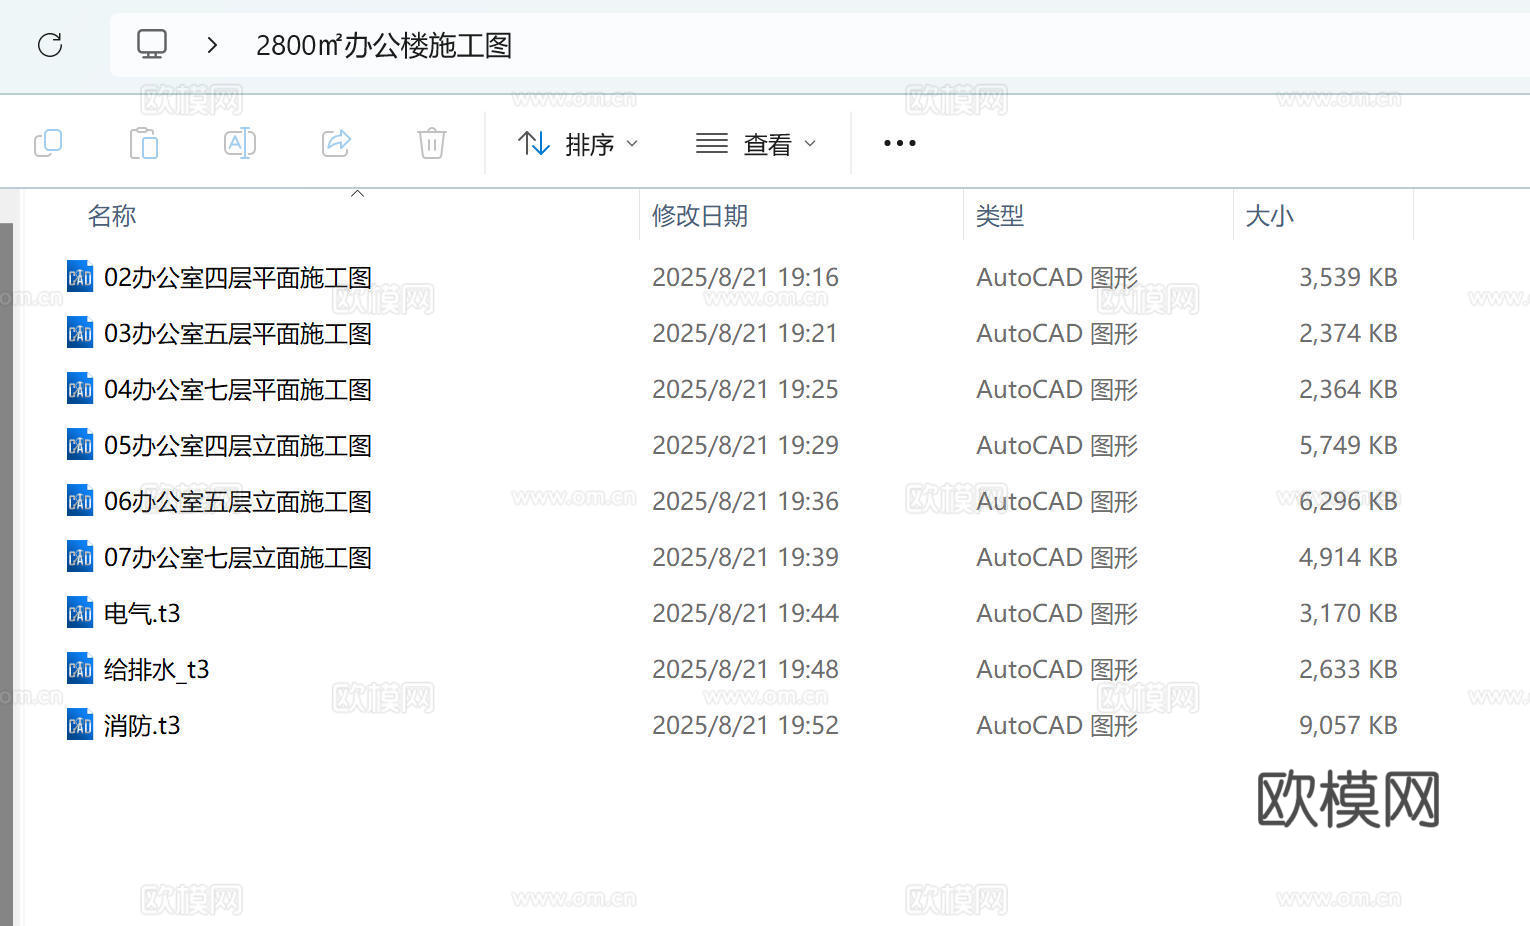Click the date 2025/8/21 19:16
Image resolution: width=1530 pixels, height=926 pixels.
[x=745, y=277]
